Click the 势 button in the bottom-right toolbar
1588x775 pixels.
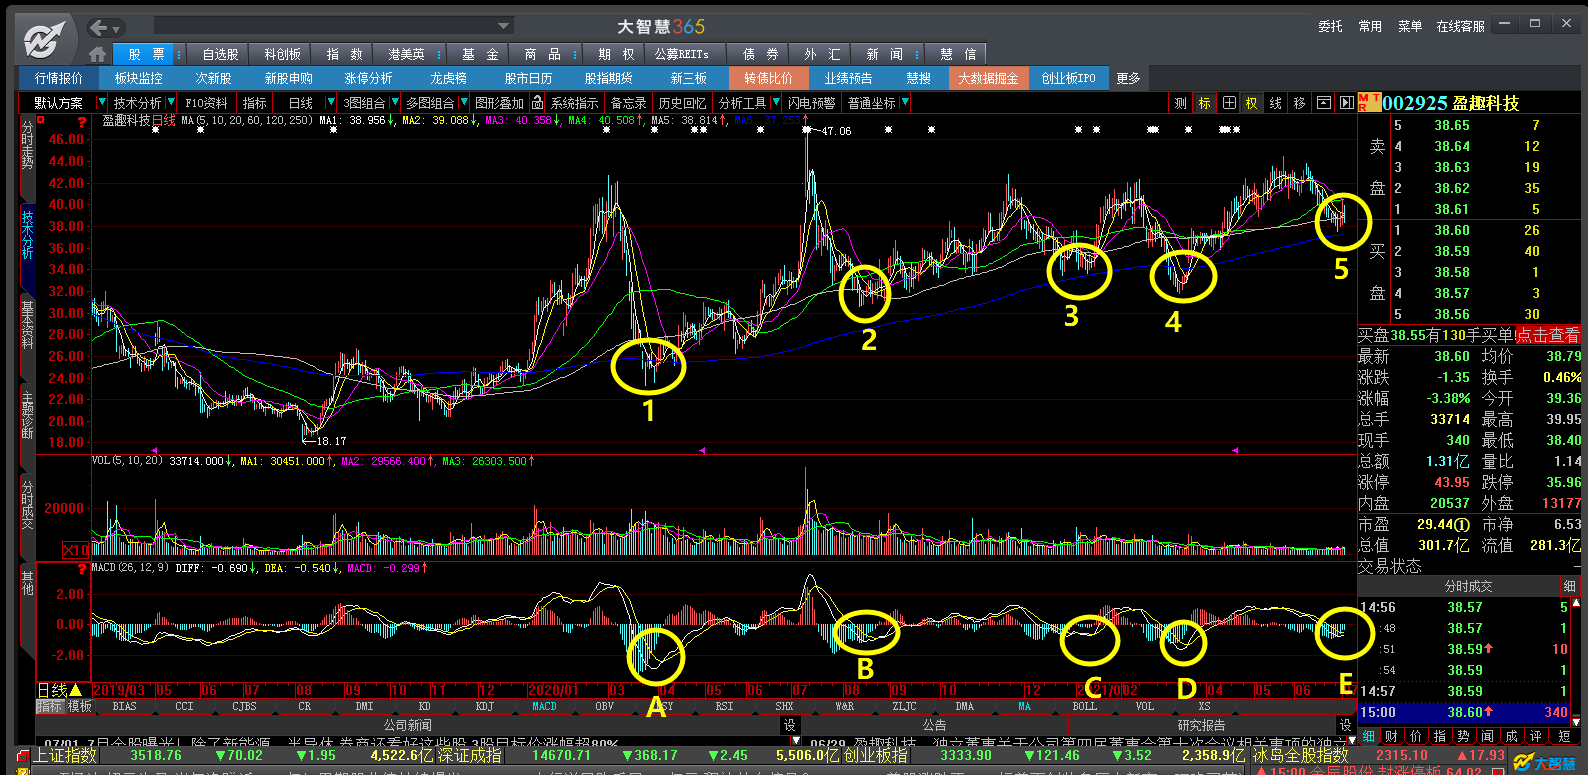tap(1464, 736)
